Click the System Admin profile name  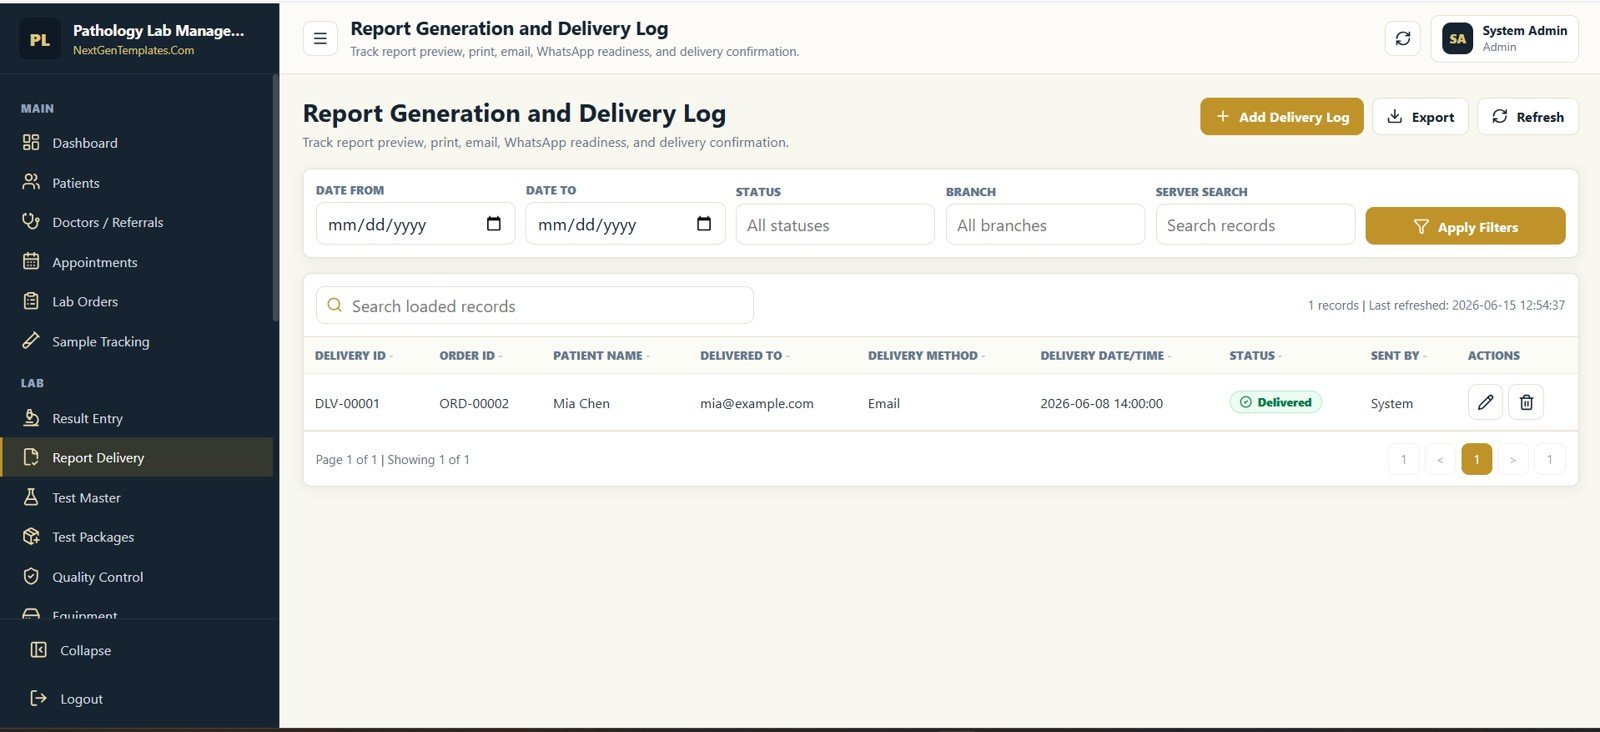coord(1524,31)
